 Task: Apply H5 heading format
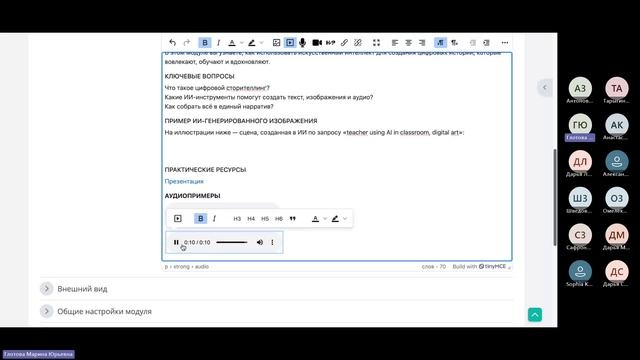click(x=265, y=219)
